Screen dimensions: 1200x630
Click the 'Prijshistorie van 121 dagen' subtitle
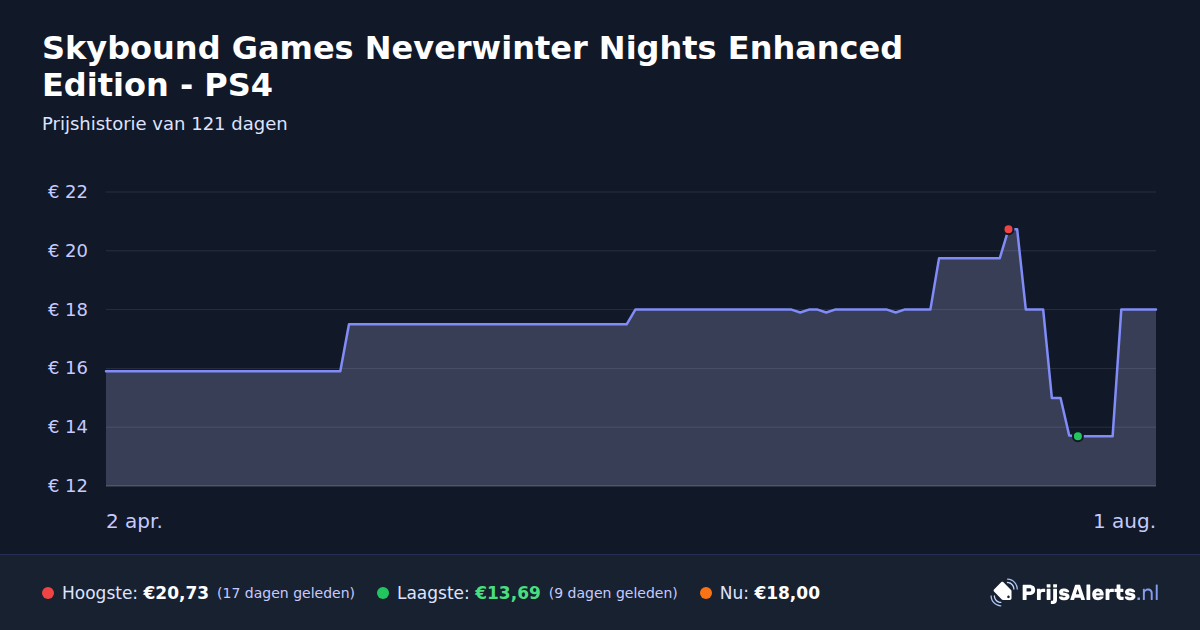click(x=165, y=124)
